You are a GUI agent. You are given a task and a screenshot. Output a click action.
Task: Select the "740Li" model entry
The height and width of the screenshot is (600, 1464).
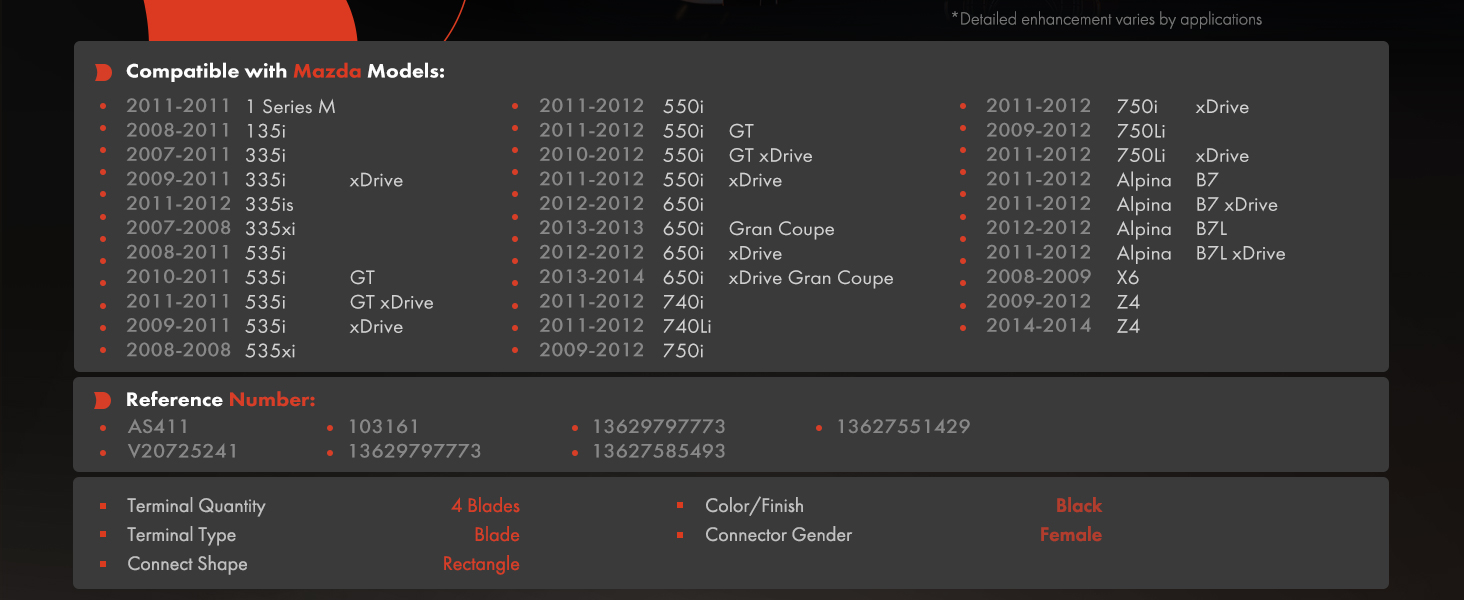687,327
